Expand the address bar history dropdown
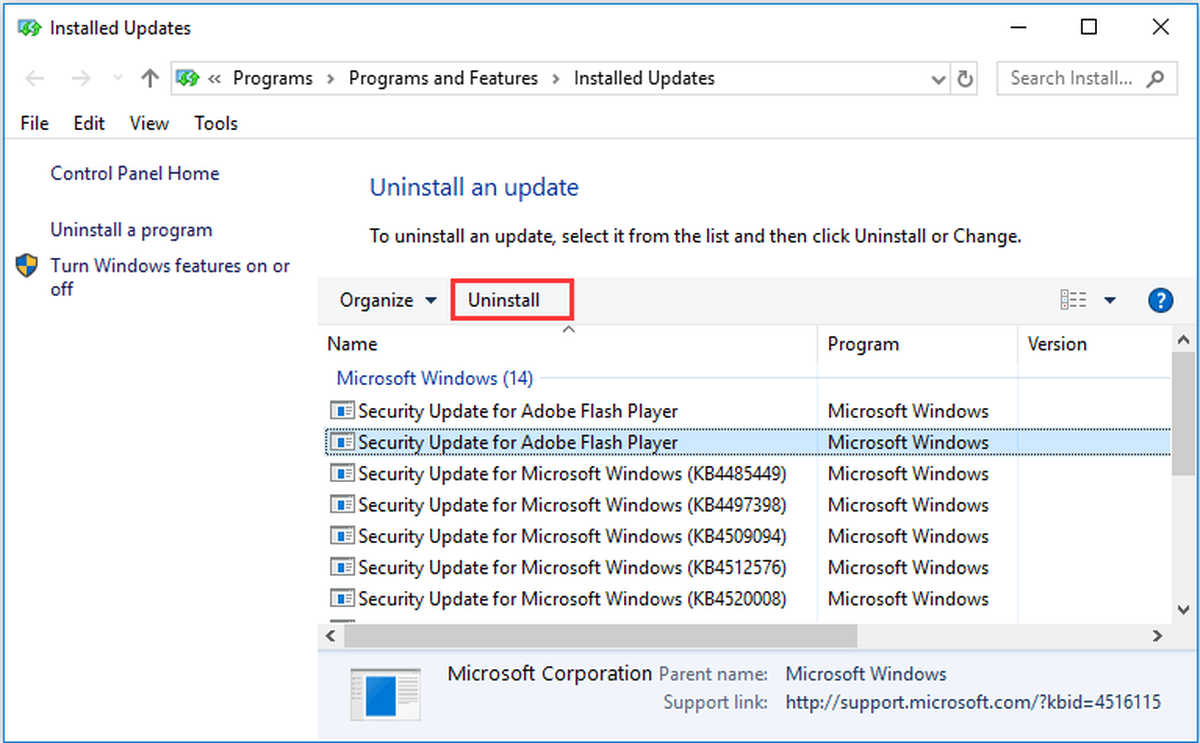Screen dimensions: 1200x743 tap(938, 79)
